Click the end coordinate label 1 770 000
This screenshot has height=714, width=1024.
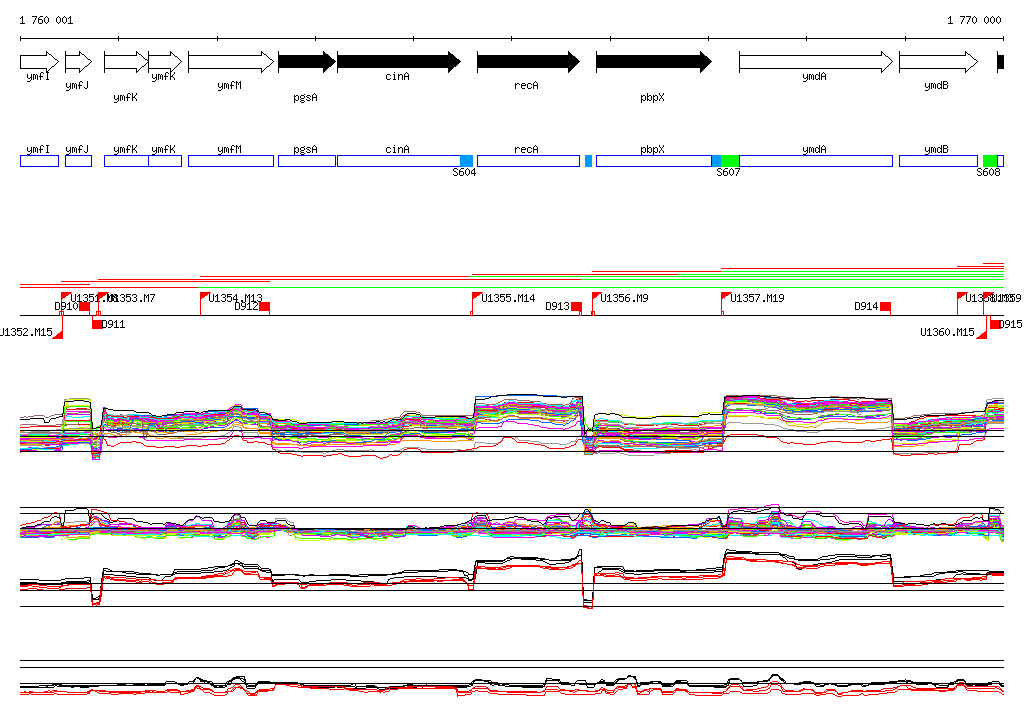(x=974, y=20)
